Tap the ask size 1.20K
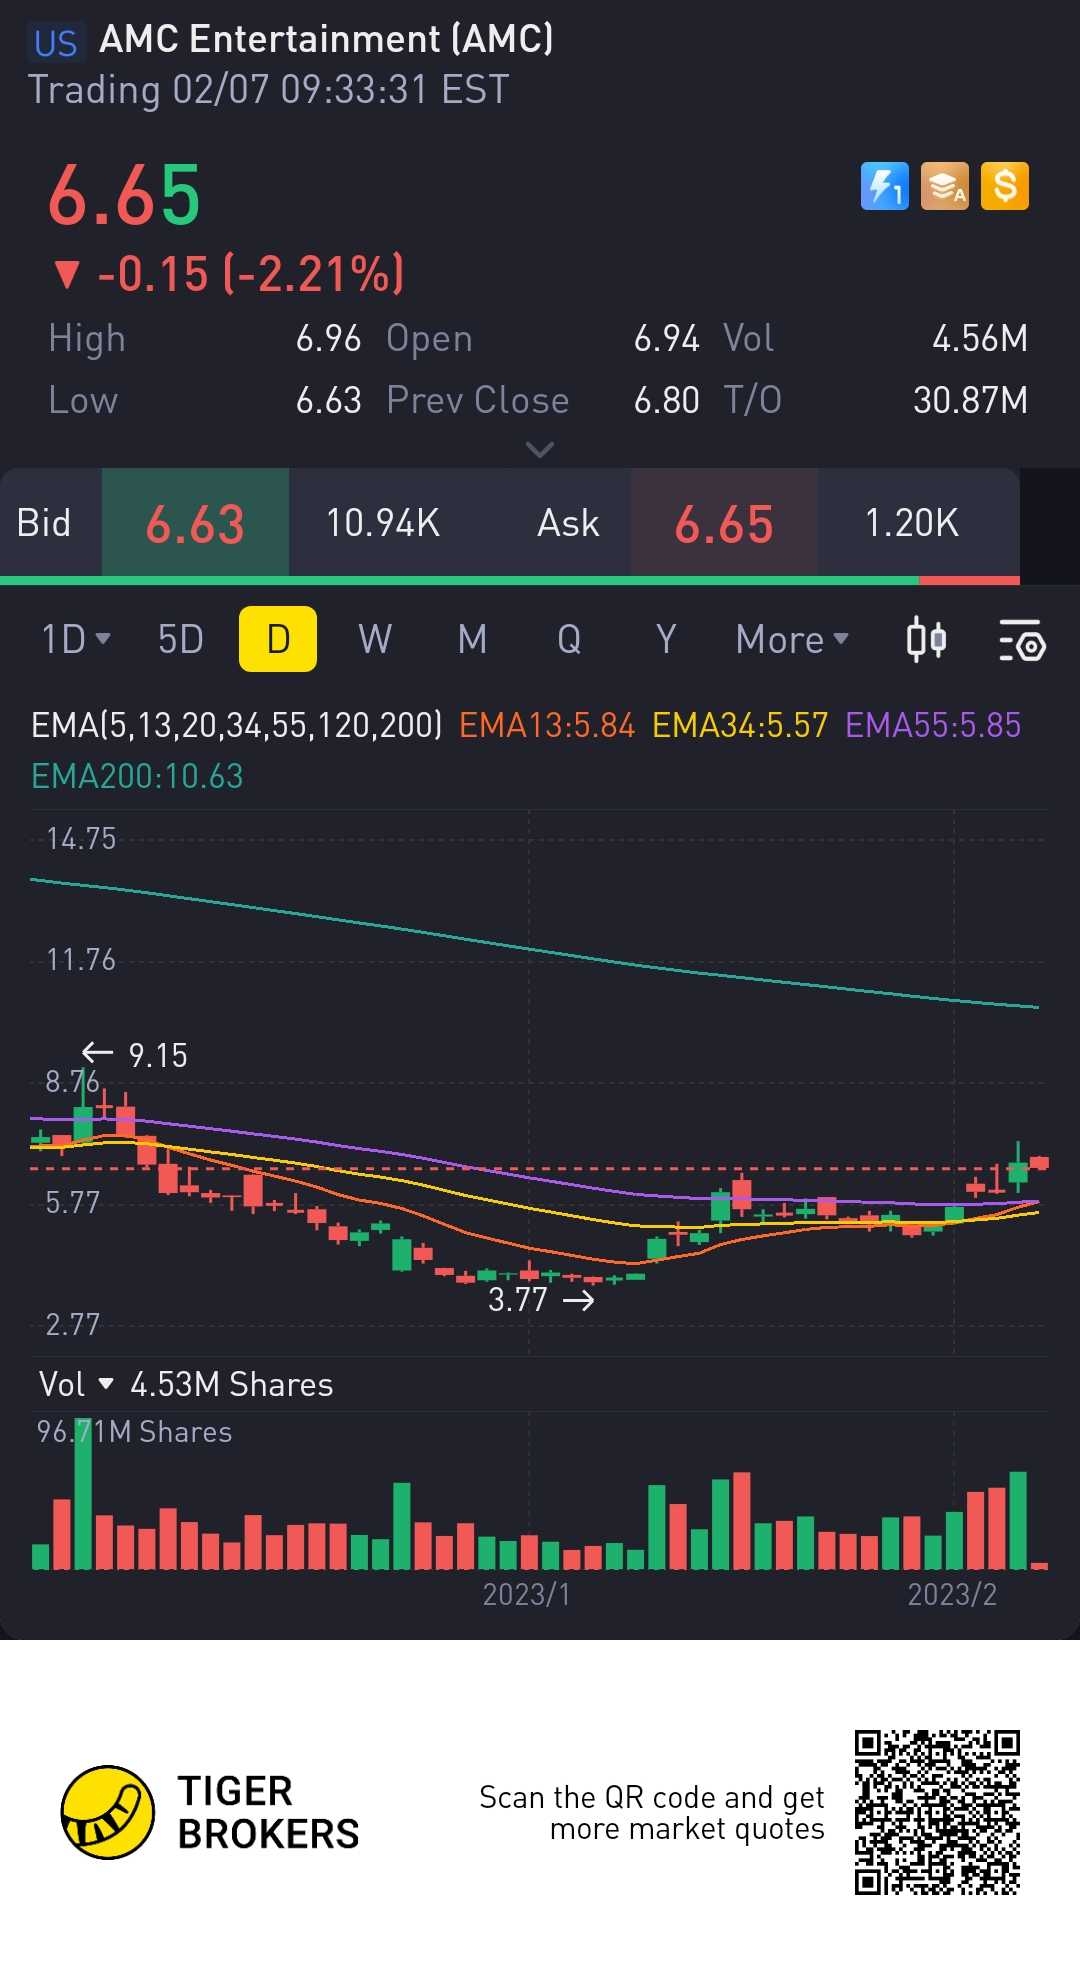1080x1985 pixels. [911, 523]
